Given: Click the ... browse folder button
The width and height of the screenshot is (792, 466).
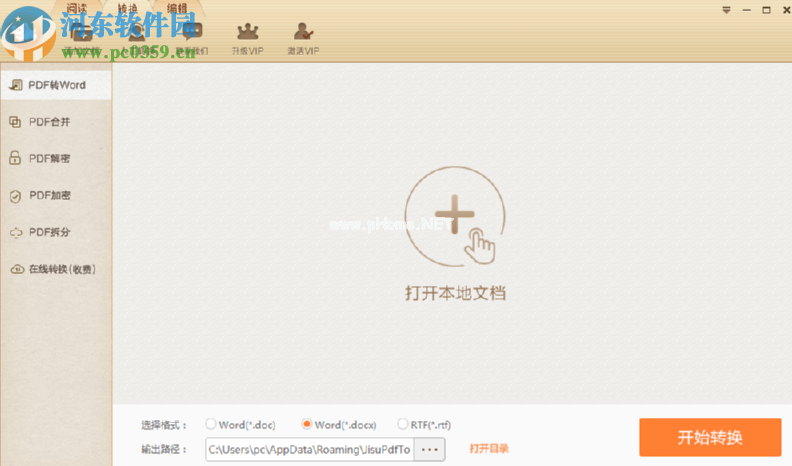Looking at the screenshot, I should click(429, 449).
